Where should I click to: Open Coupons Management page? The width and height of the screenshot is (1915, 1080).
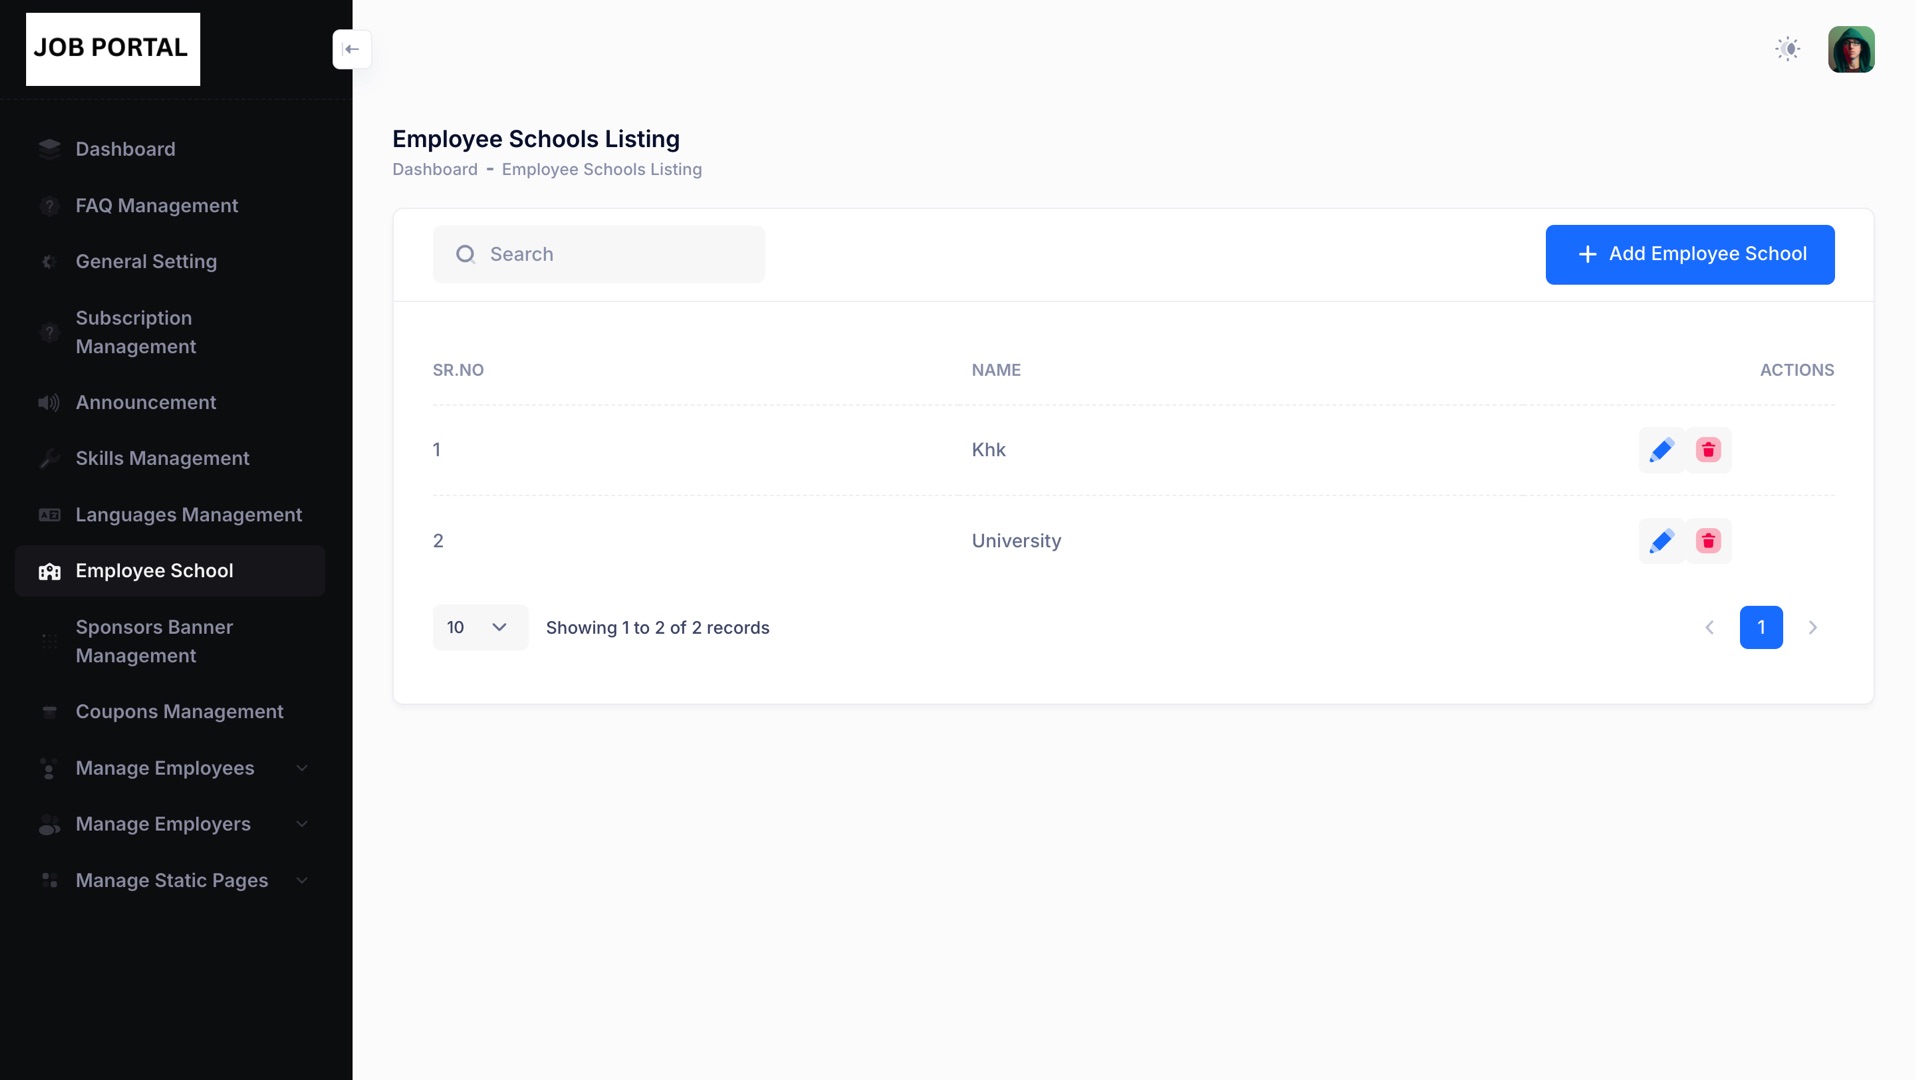179,712
